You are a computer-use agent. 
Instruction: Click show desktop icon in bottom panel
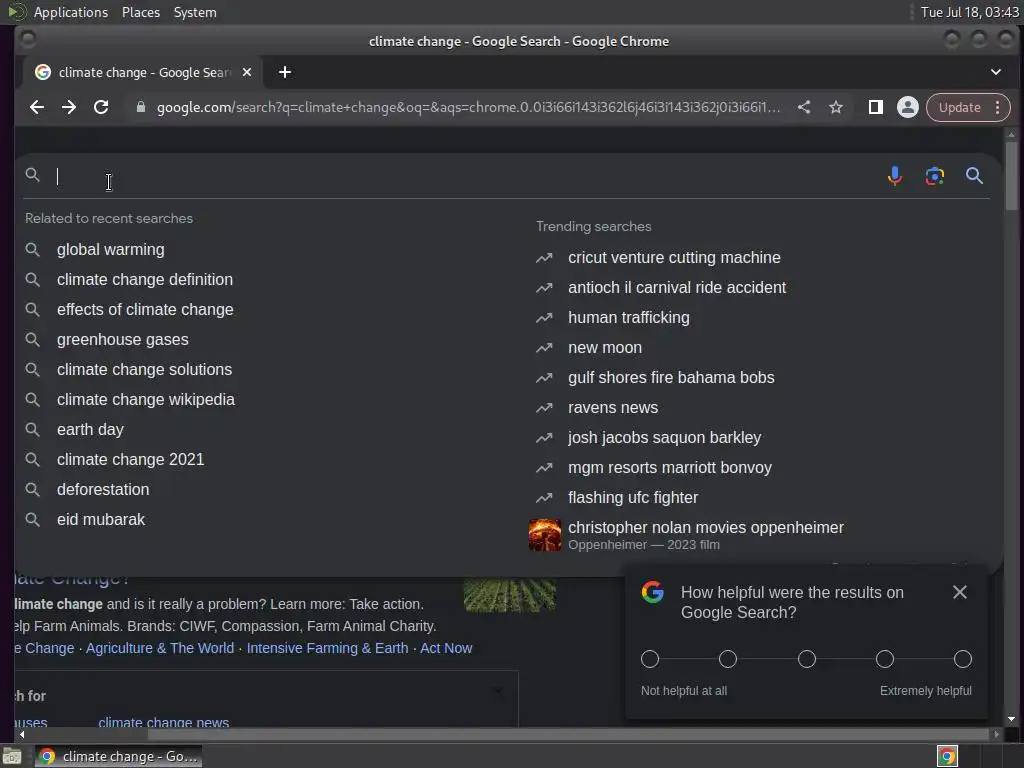[12, 757]
